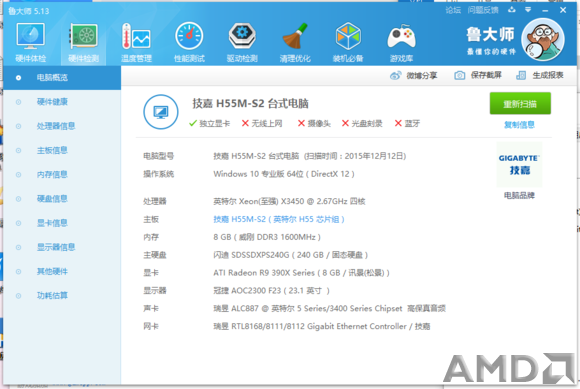The image size is (580, 389).
Task: Click the 摄像头 status indicator
Action: click(x=314, y=124)
